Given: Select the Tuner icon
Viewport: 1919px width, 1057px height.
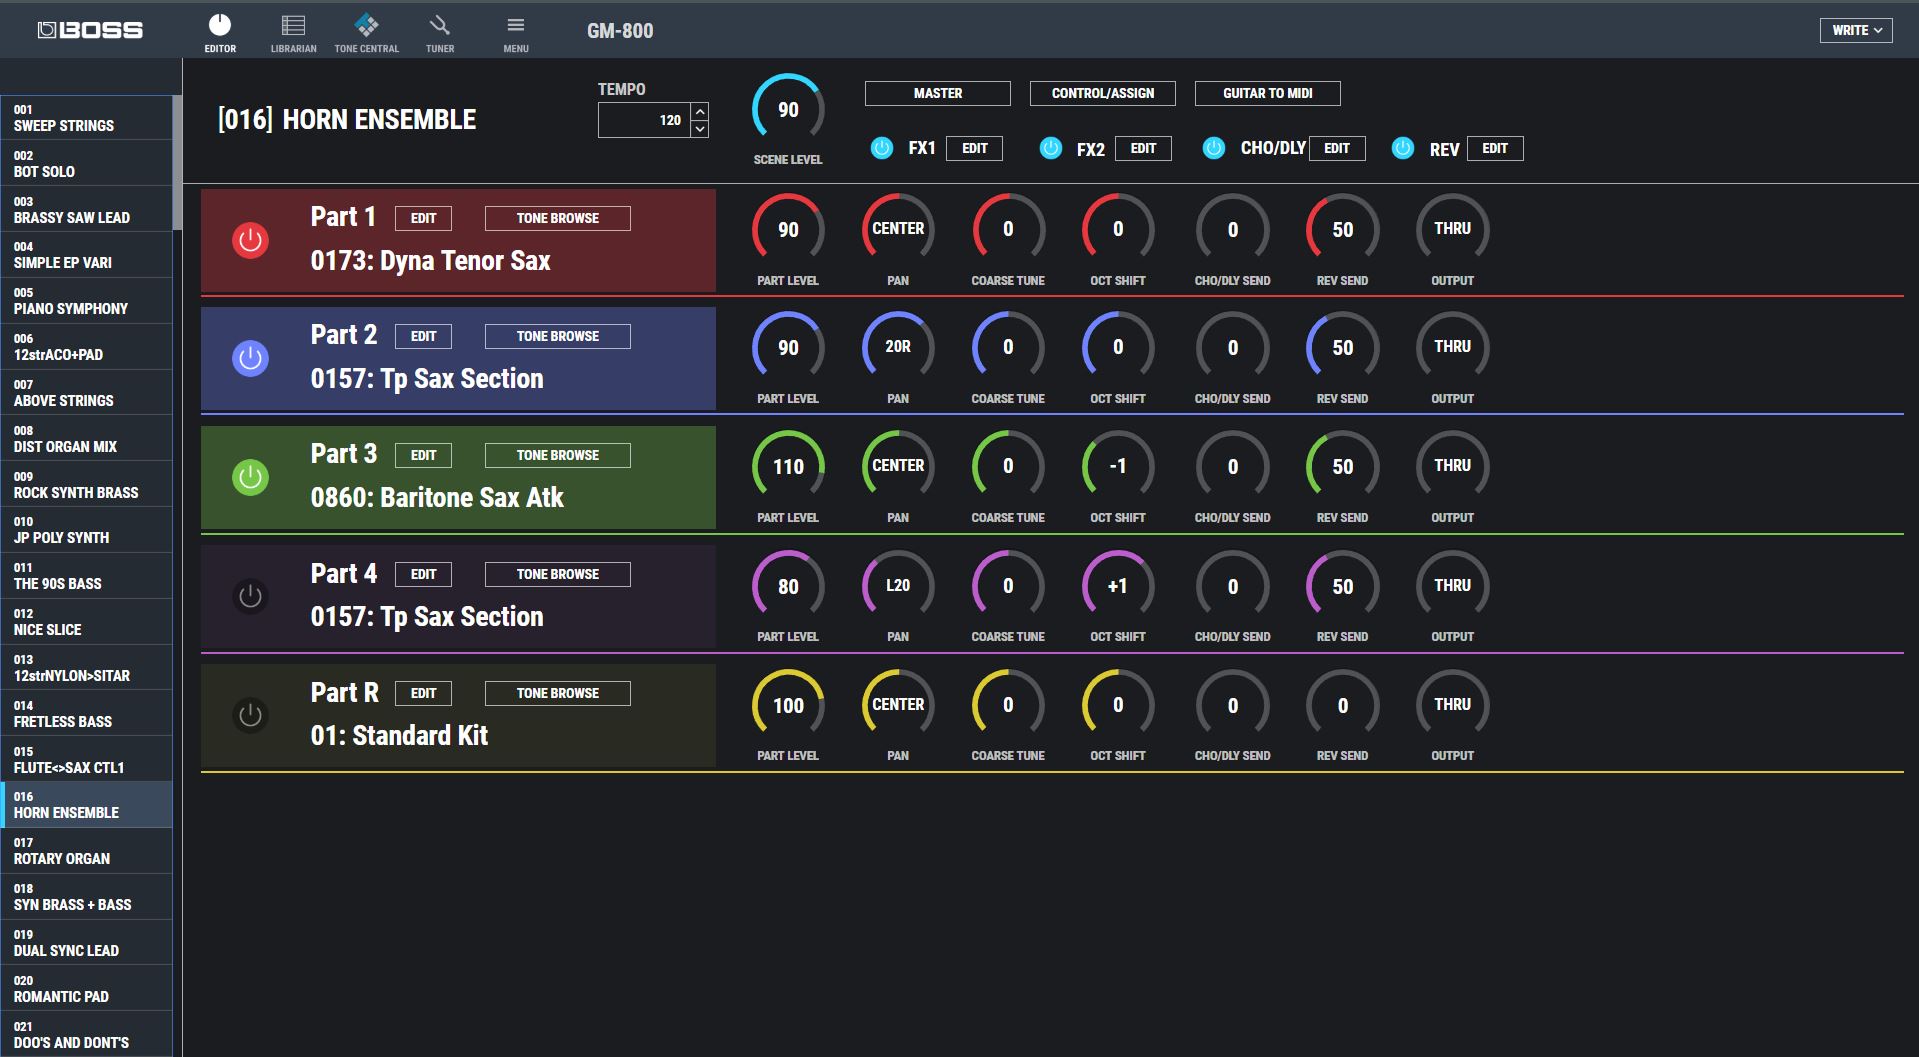Looking at the screenshot, I should (x=440, y=30).
